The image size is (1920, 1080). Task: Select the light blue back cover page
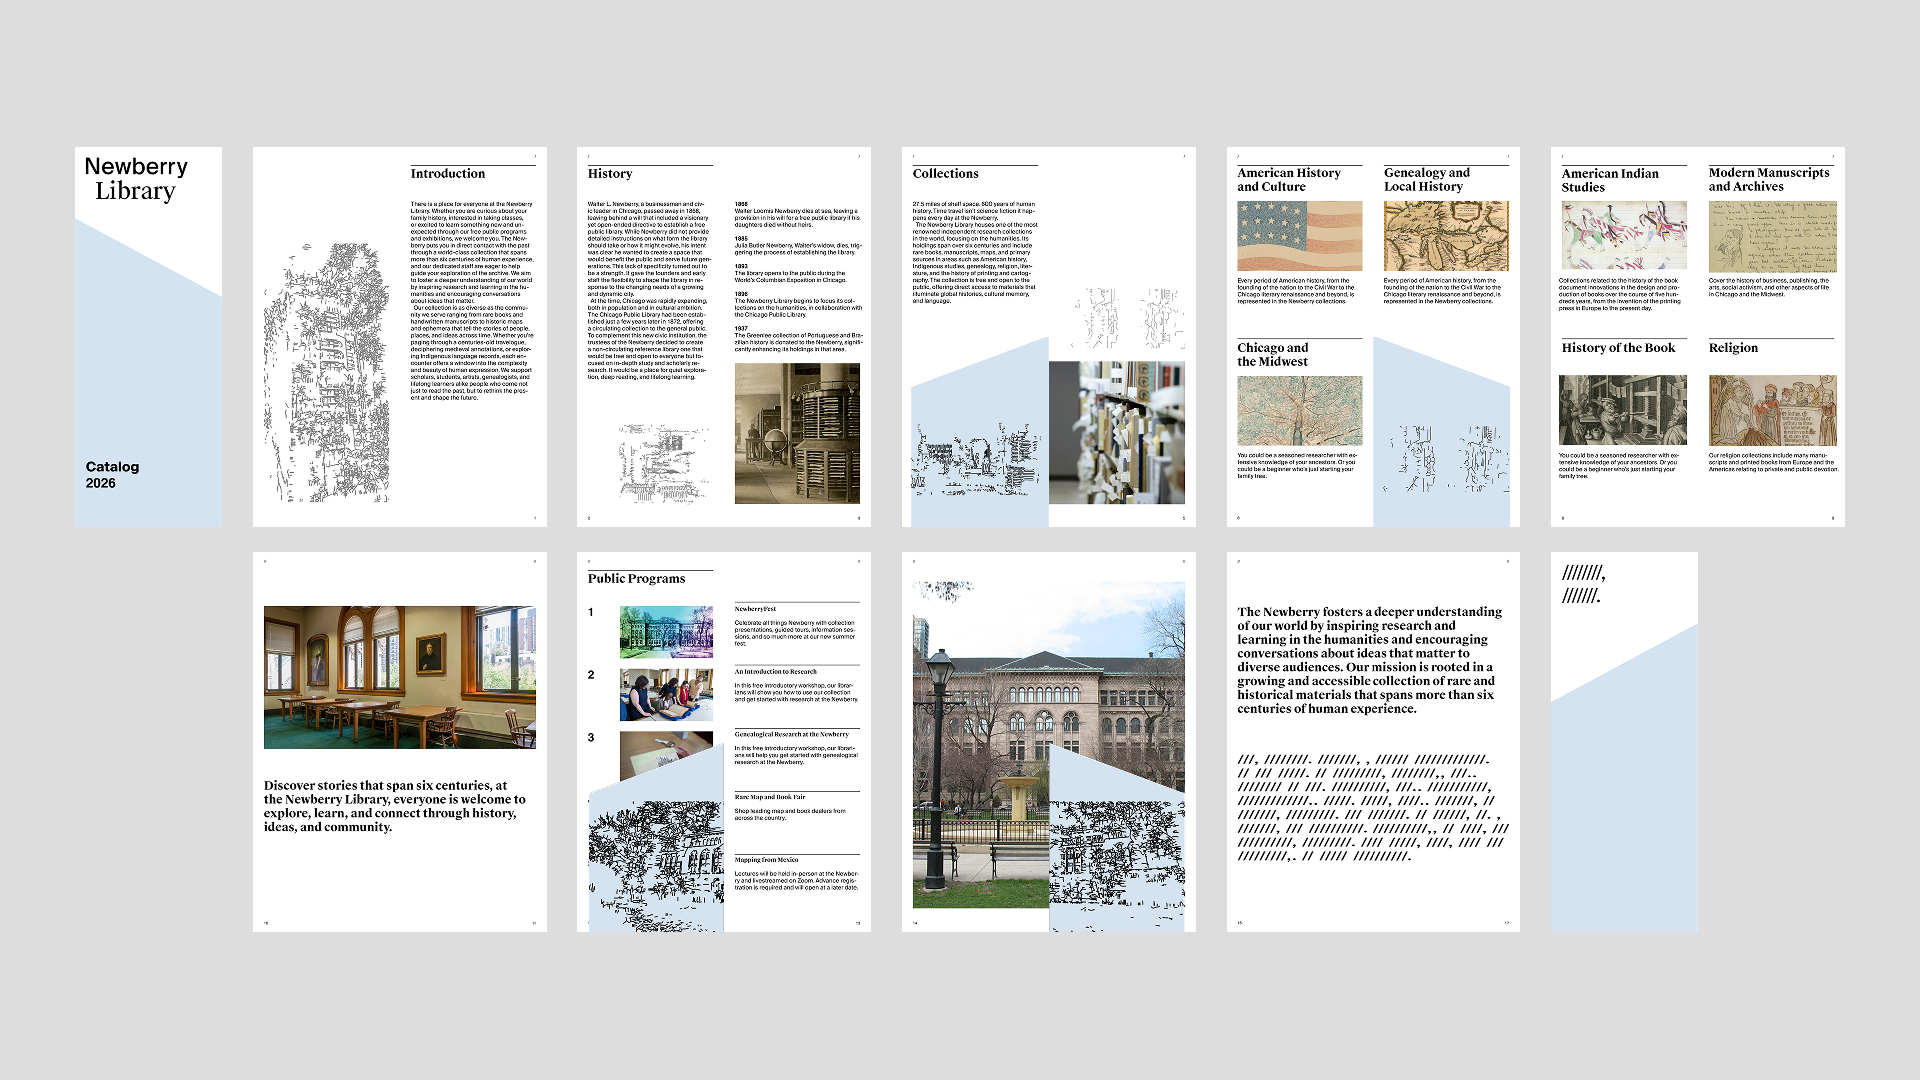1623,780
